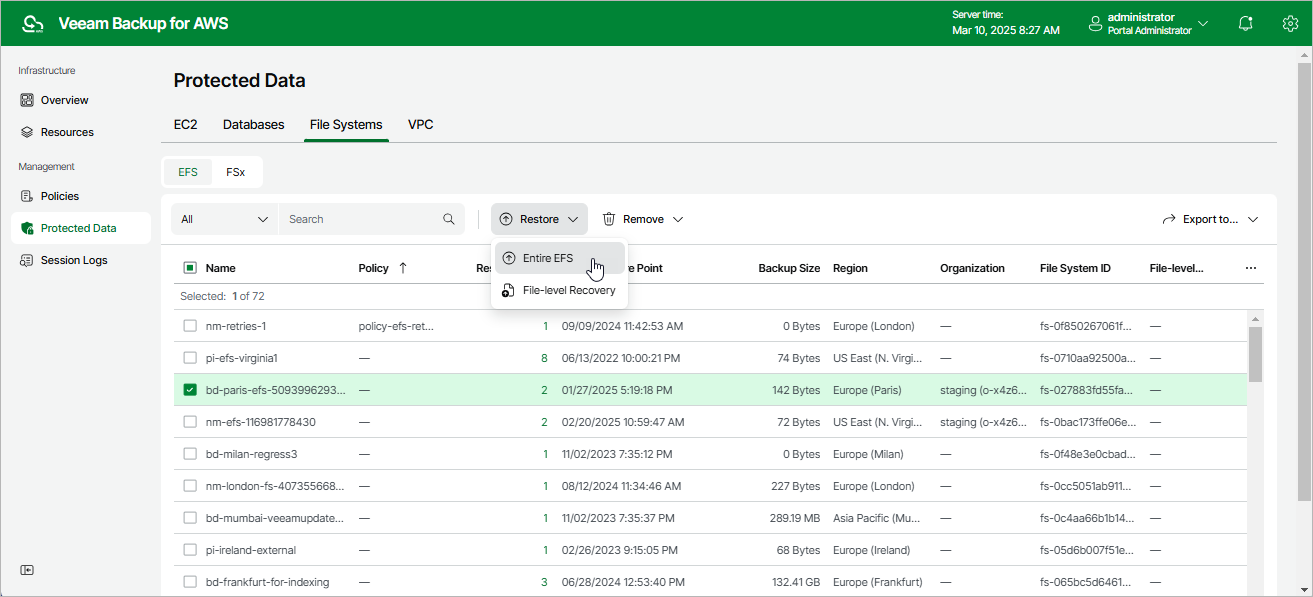The width and height of the screenshot is (1313, 597).
Task: Uncheck the bd-paris-efs row checkbox
Action: point(190,390)
